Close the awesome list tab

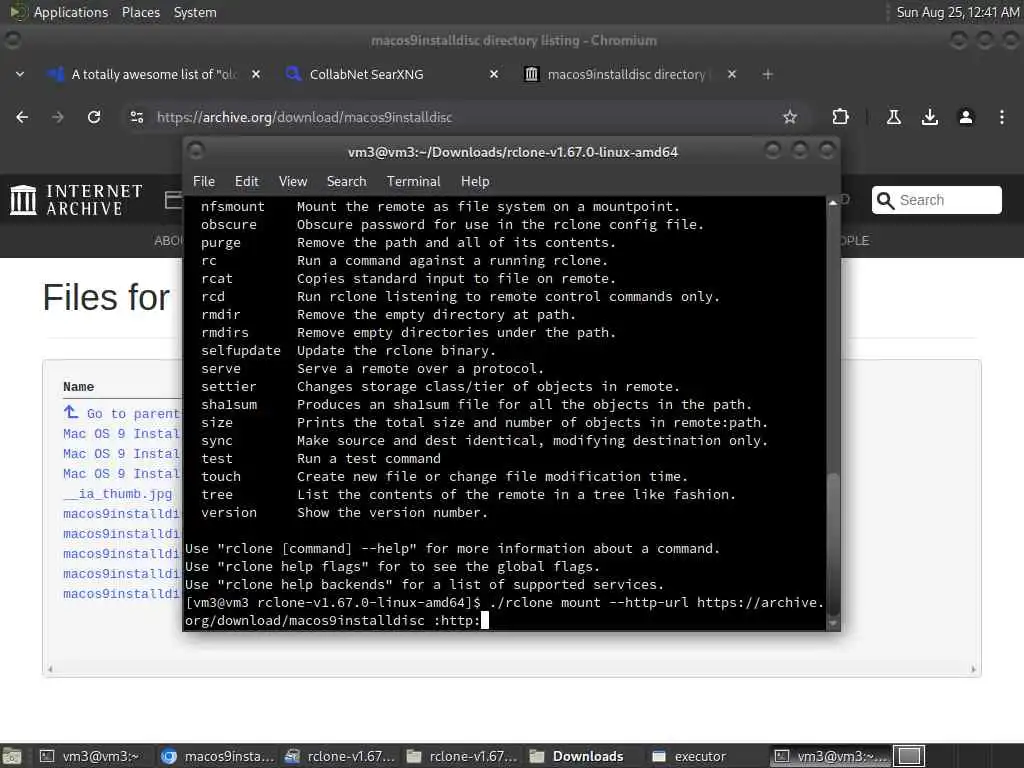[x=256, y=74]
